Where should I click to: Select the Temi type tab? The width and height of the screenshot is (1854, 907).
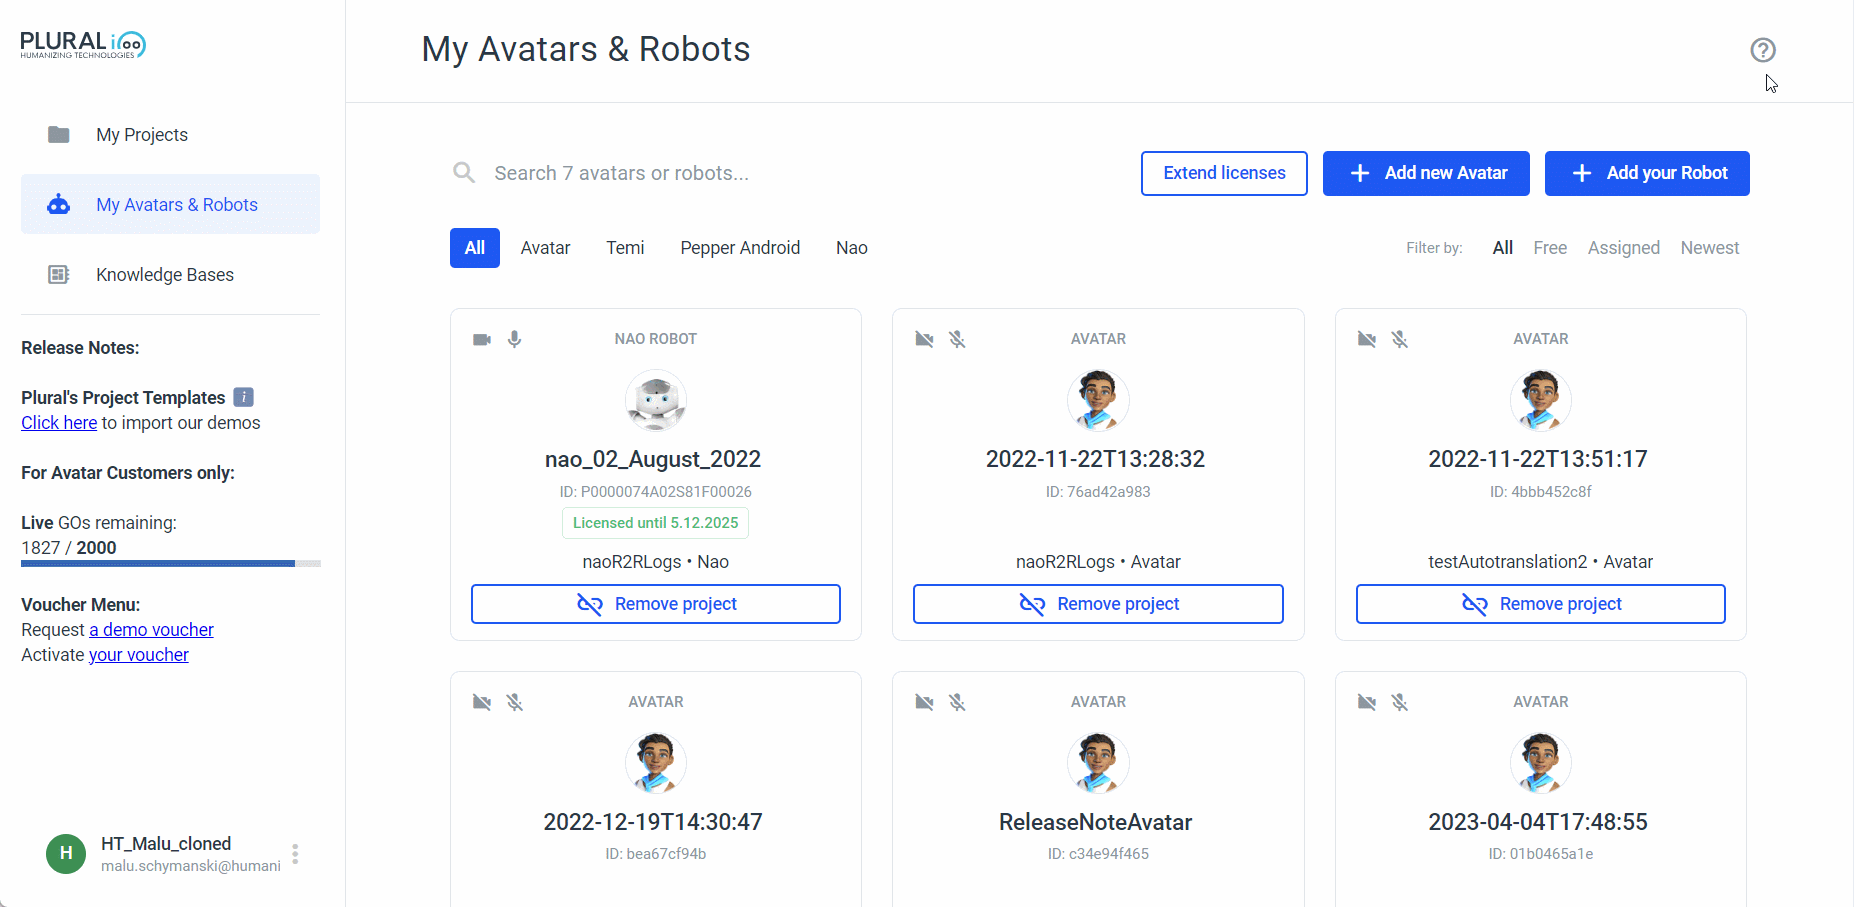point(625,248)
